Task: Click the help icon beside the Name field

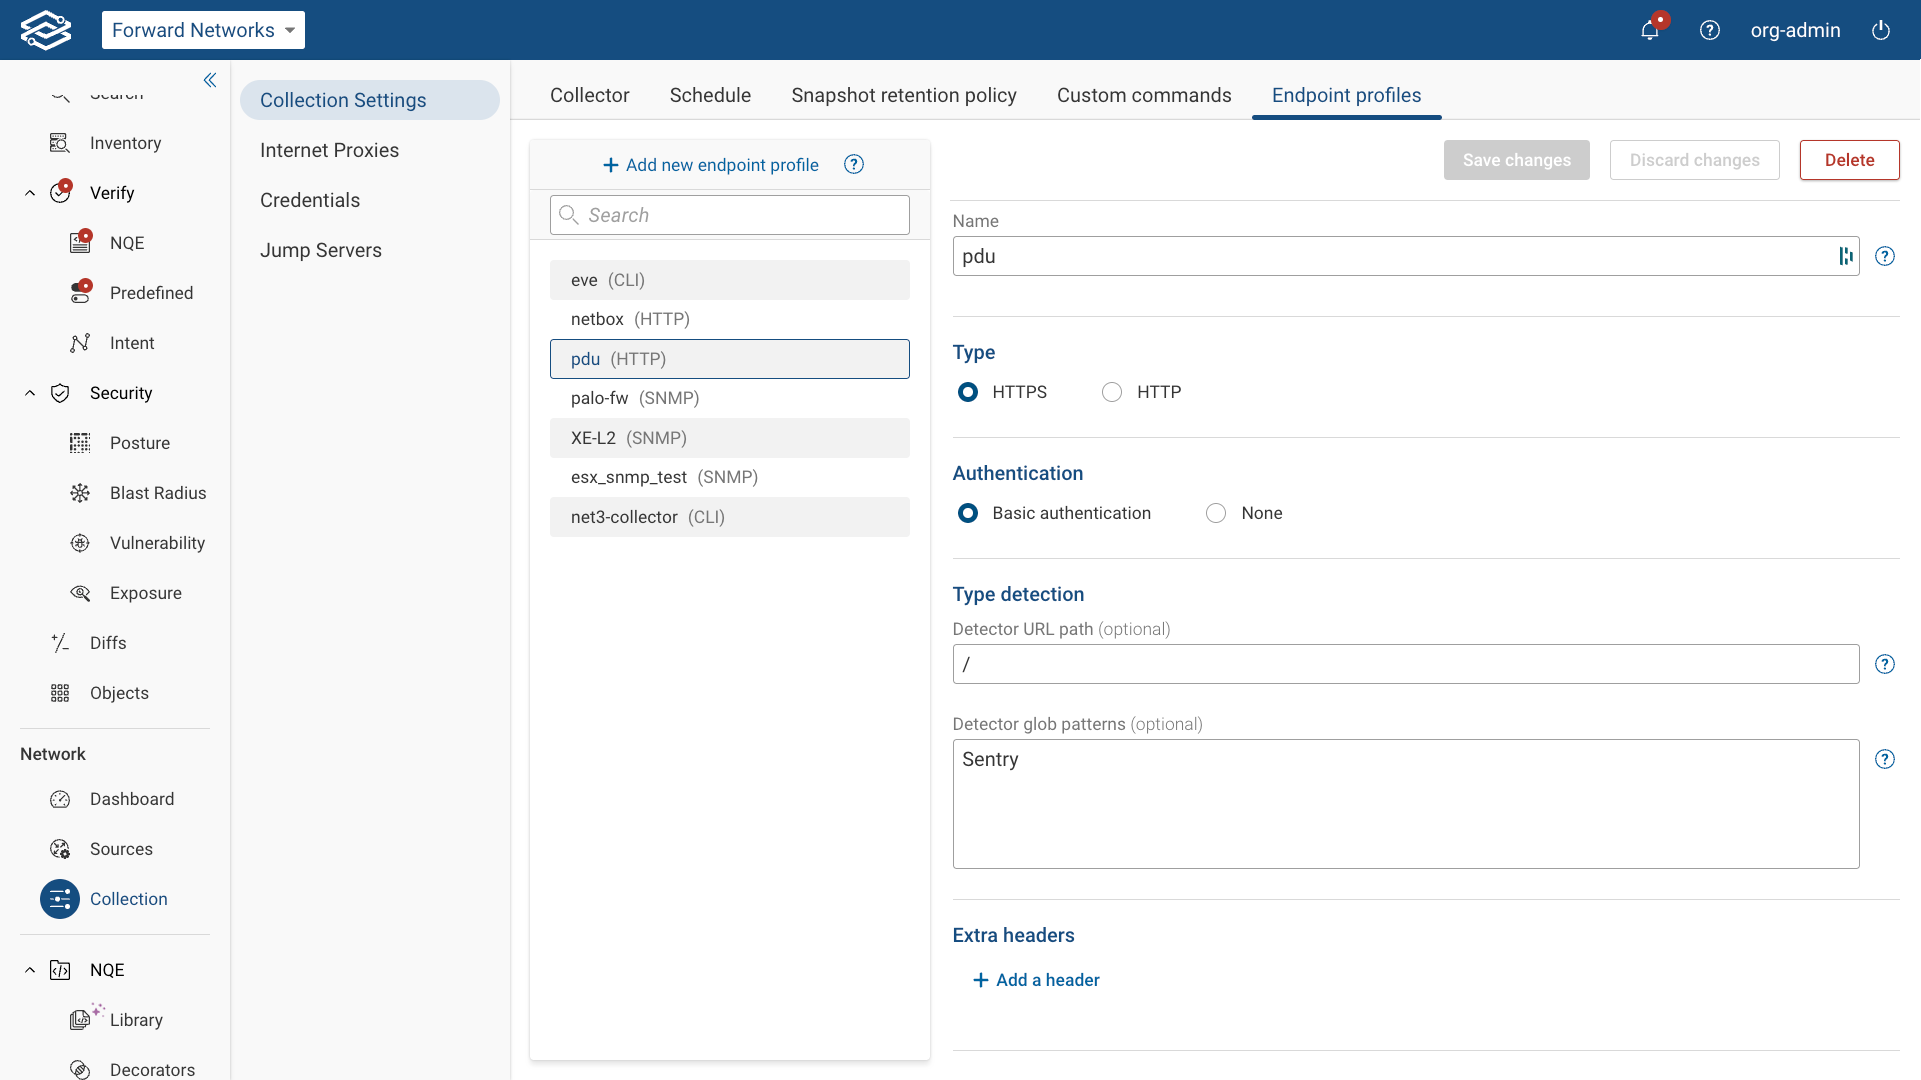Action: (1885, 256)
